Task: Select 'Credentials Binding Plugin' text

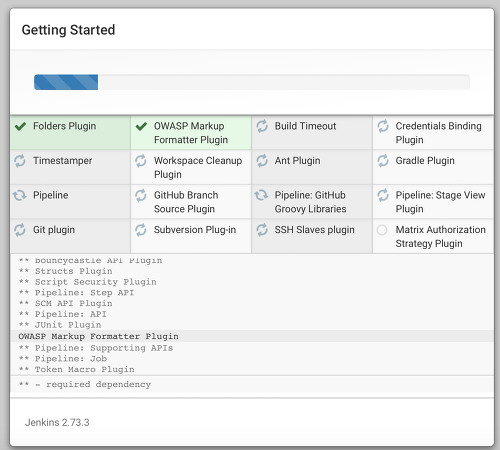Action: coord(438,133)
